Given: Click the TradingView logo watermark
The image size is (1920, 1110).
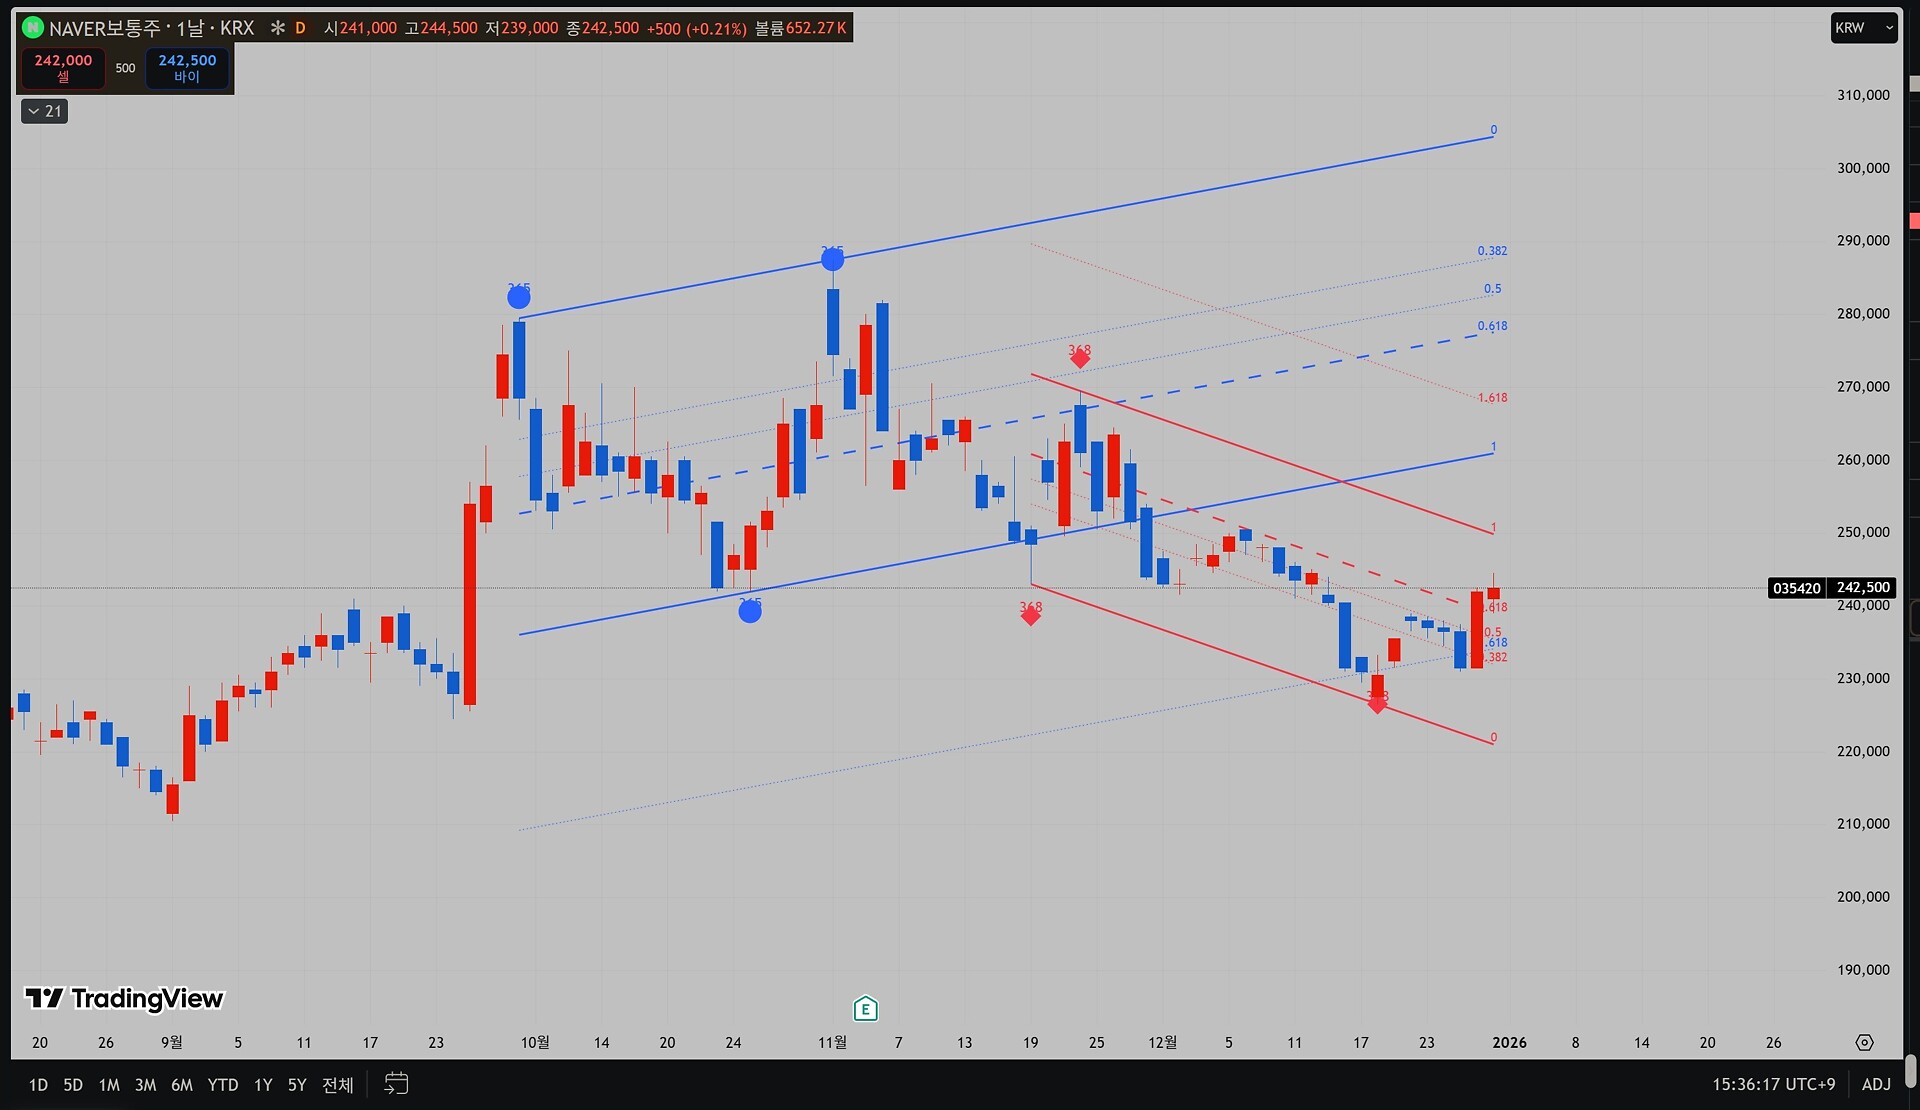Looking at the screenshot, I should [124, 998].
